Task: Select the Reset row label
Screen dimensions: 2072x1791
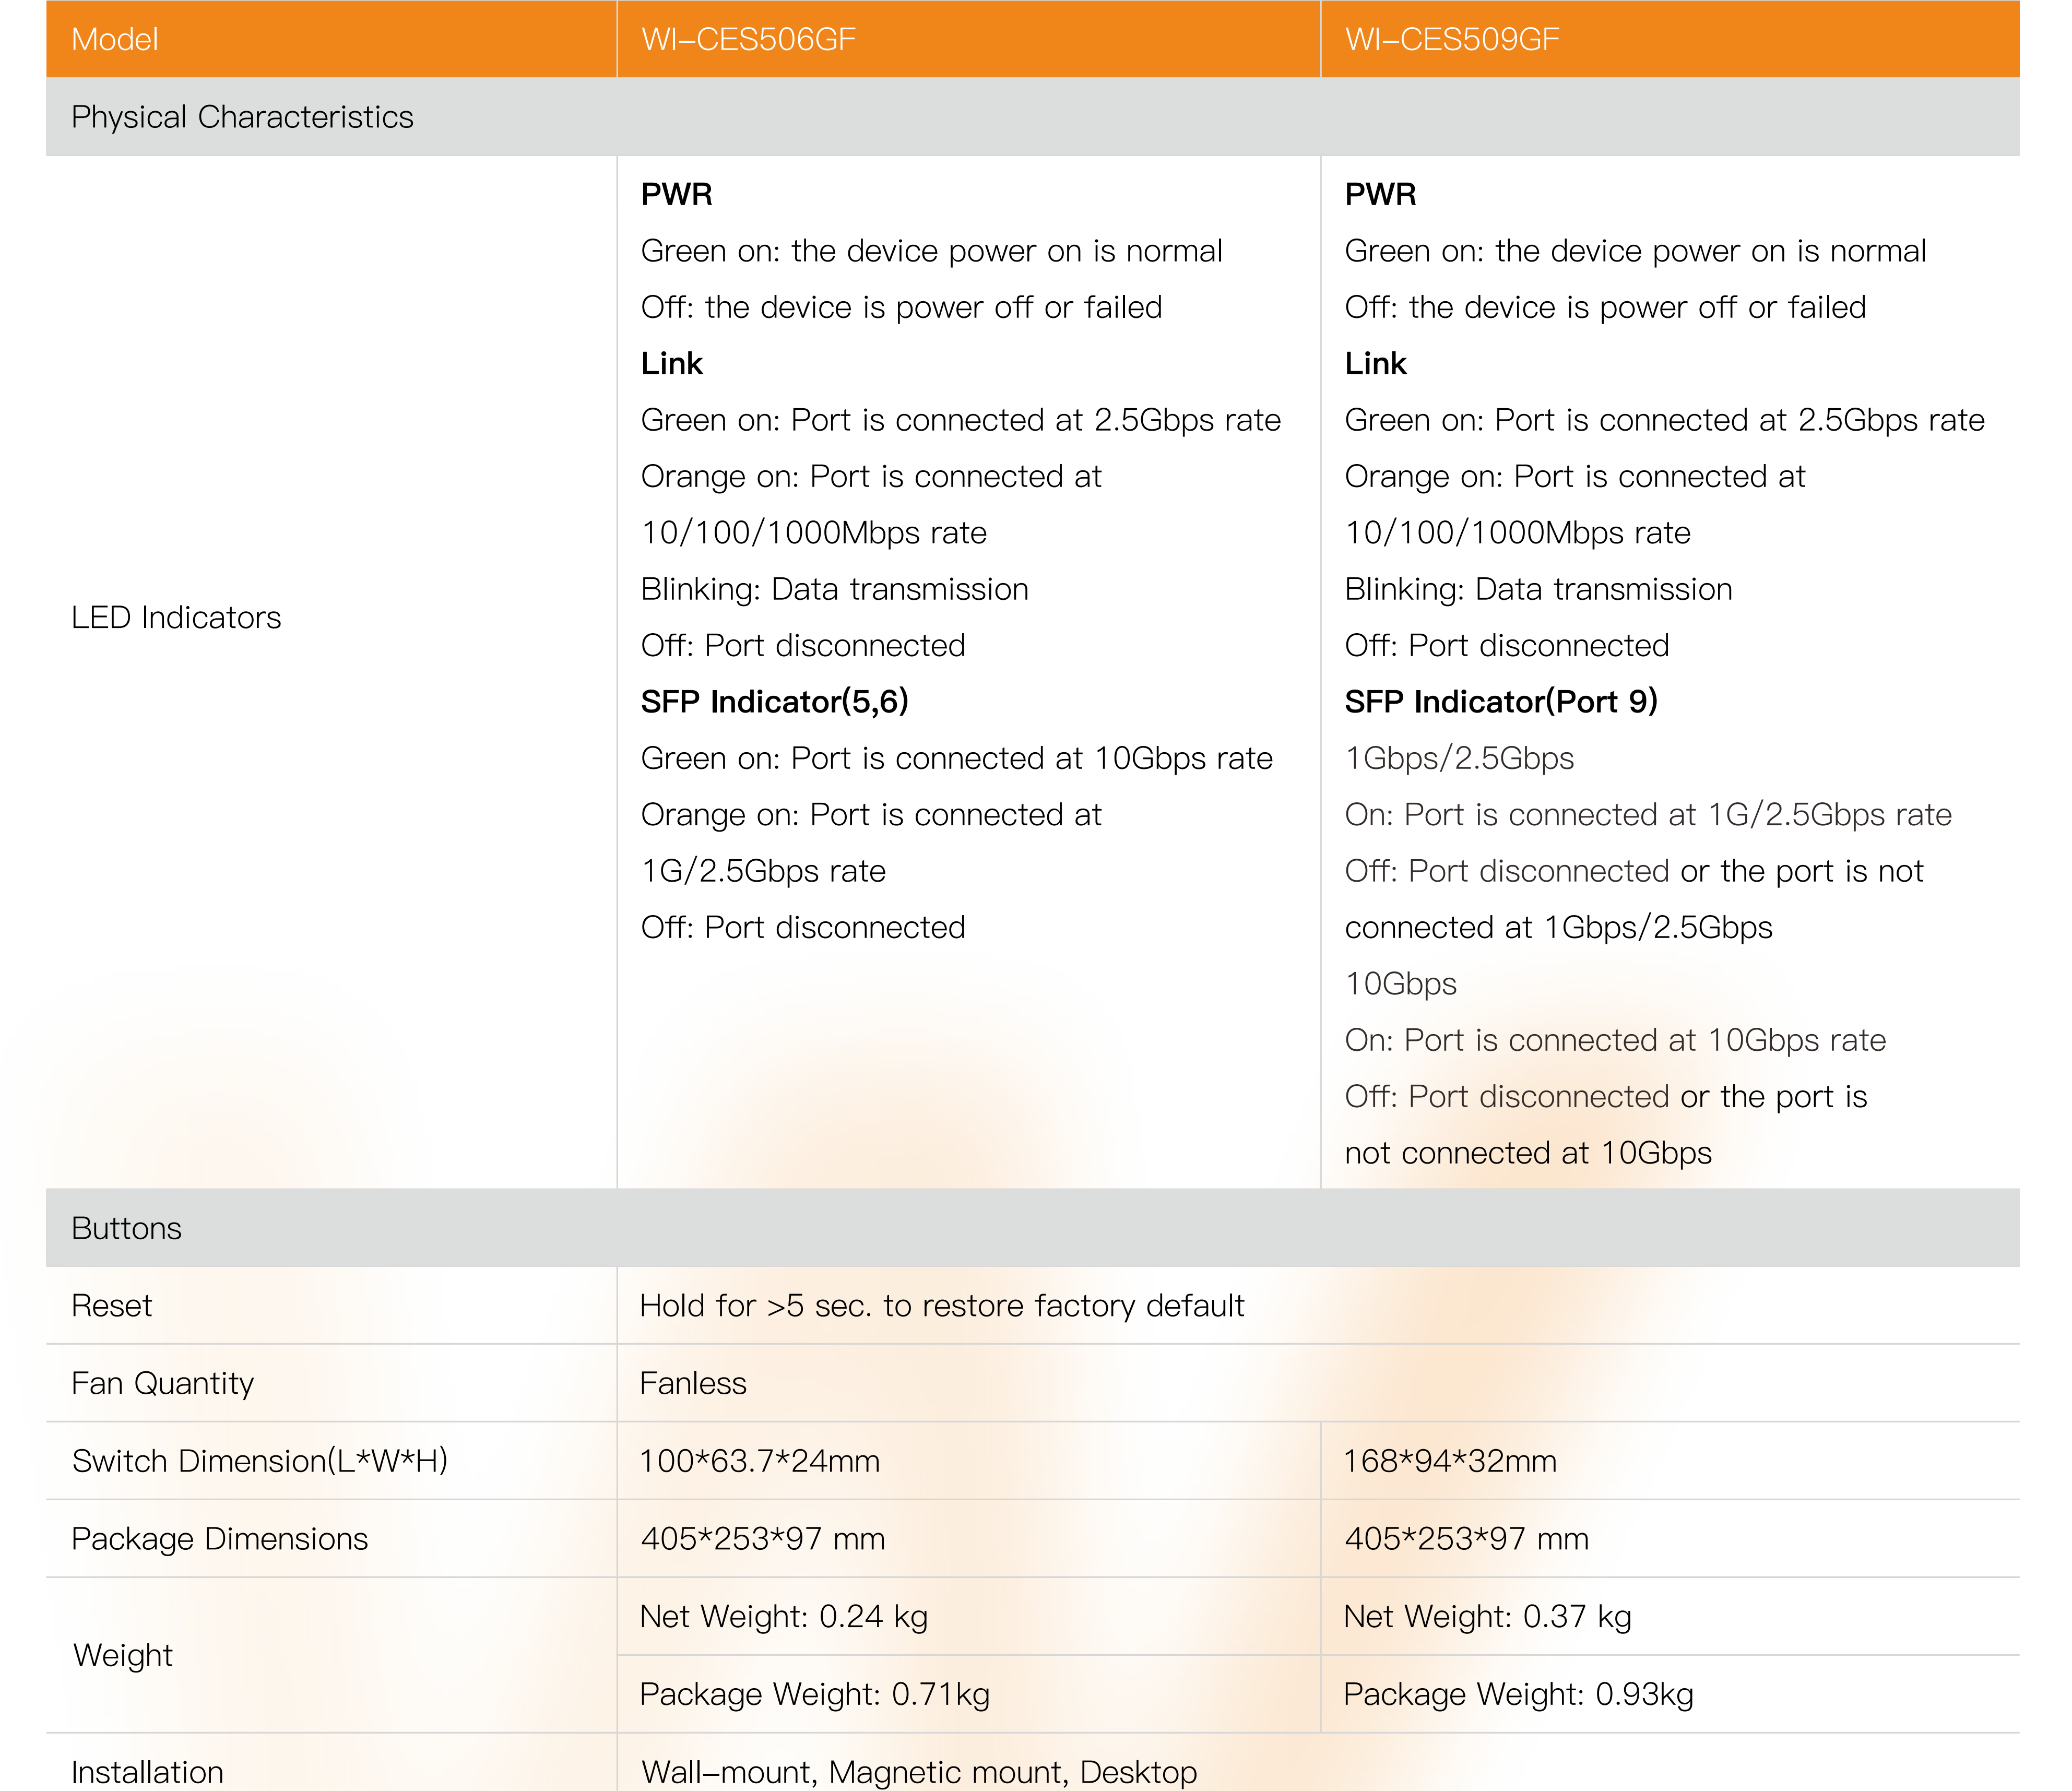Action: pyautogui.click(x=112, y=1306)
